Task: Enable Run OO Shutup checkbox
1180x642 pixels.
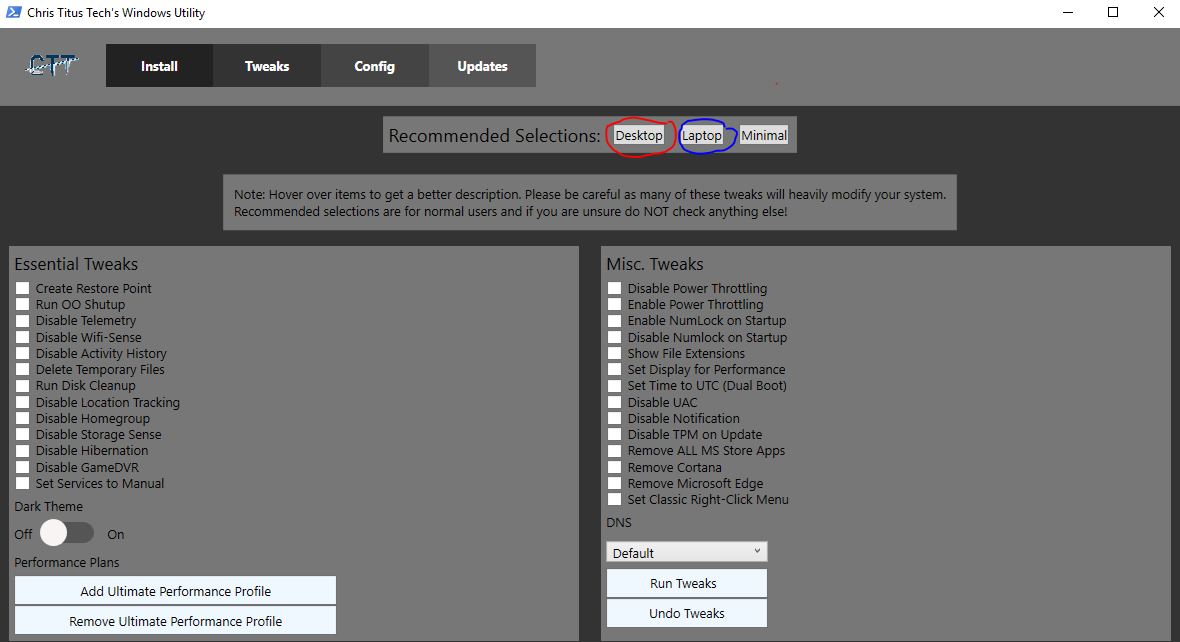Action: (x=23, y=304)
